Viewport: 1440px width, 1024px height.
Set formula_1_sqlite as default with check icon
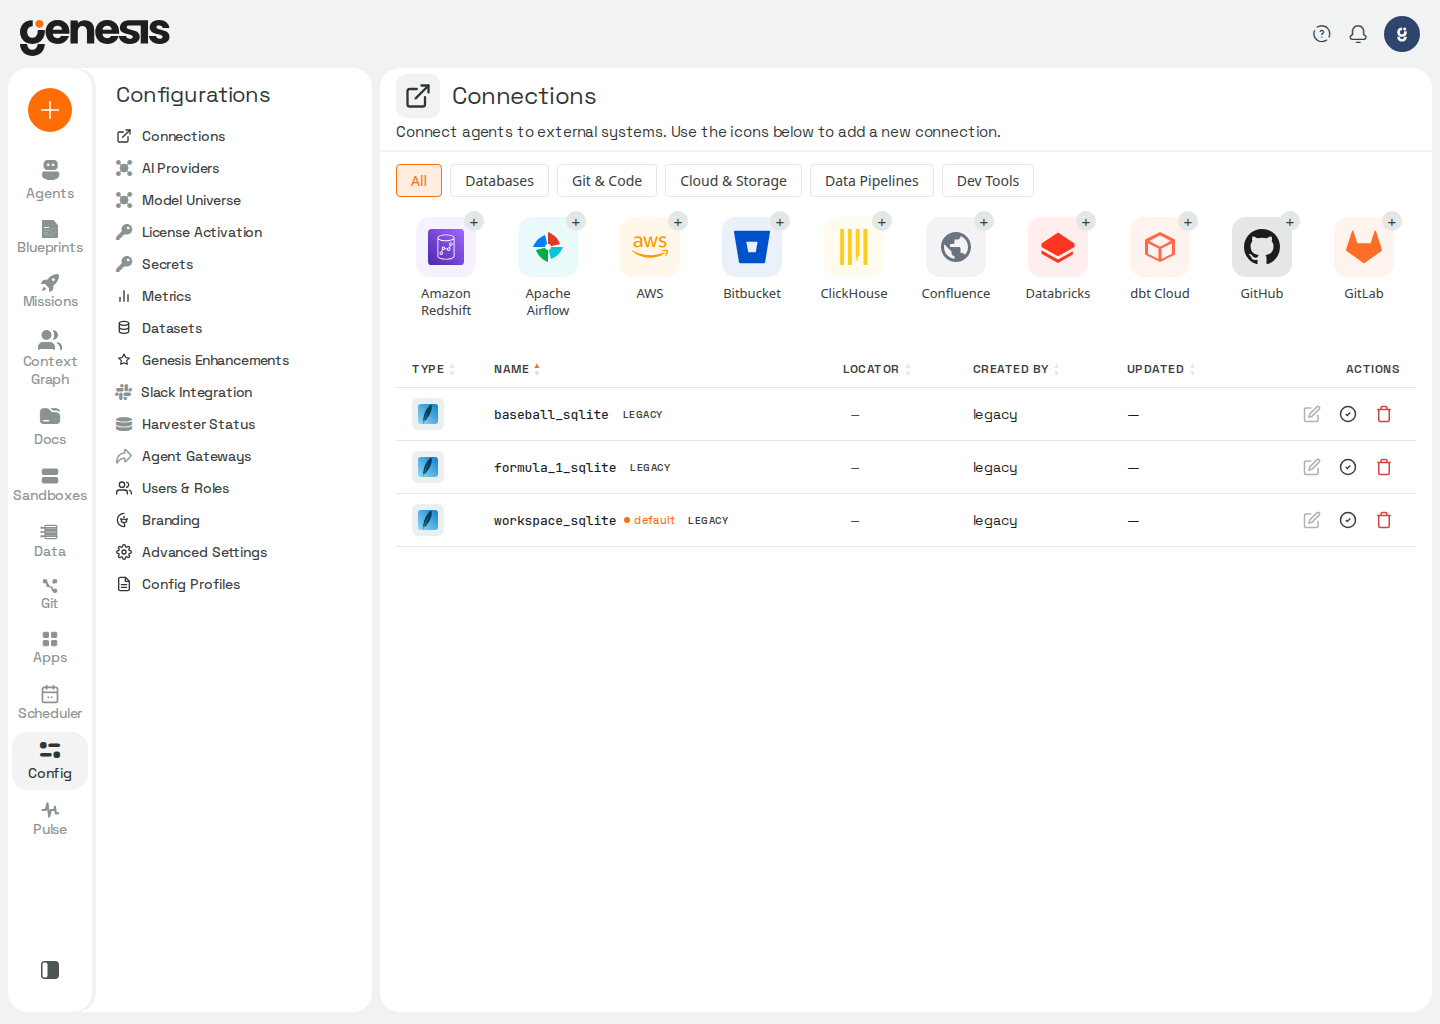point(1348,467)
